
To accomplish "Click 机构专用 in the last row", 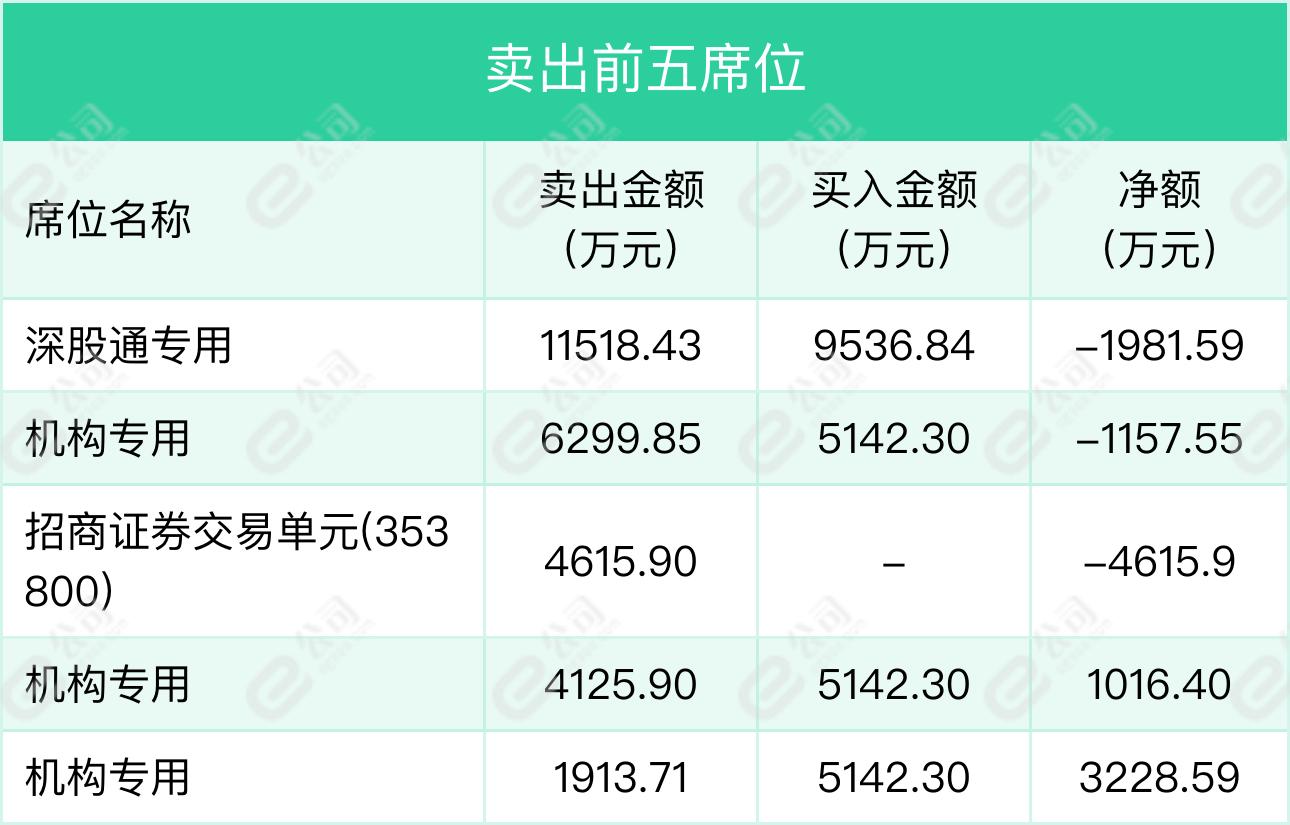I will 108,777.
